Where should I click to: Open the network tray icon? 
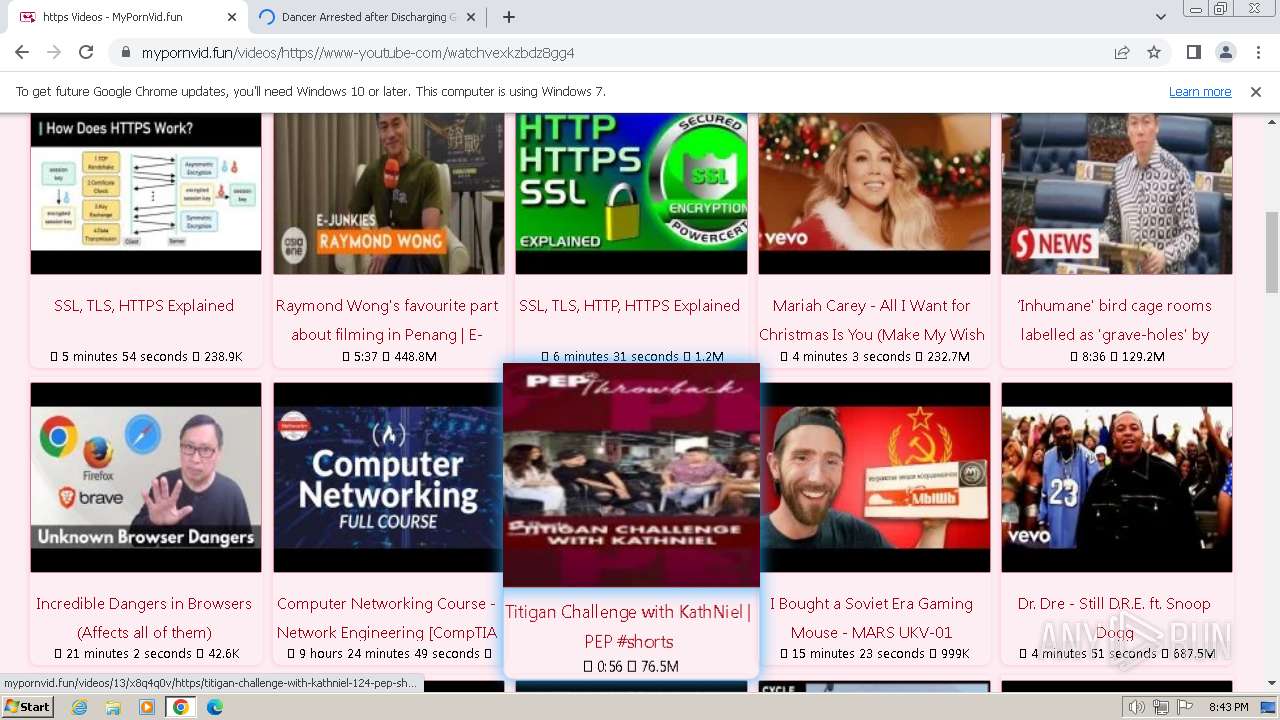pos(1160,707)
